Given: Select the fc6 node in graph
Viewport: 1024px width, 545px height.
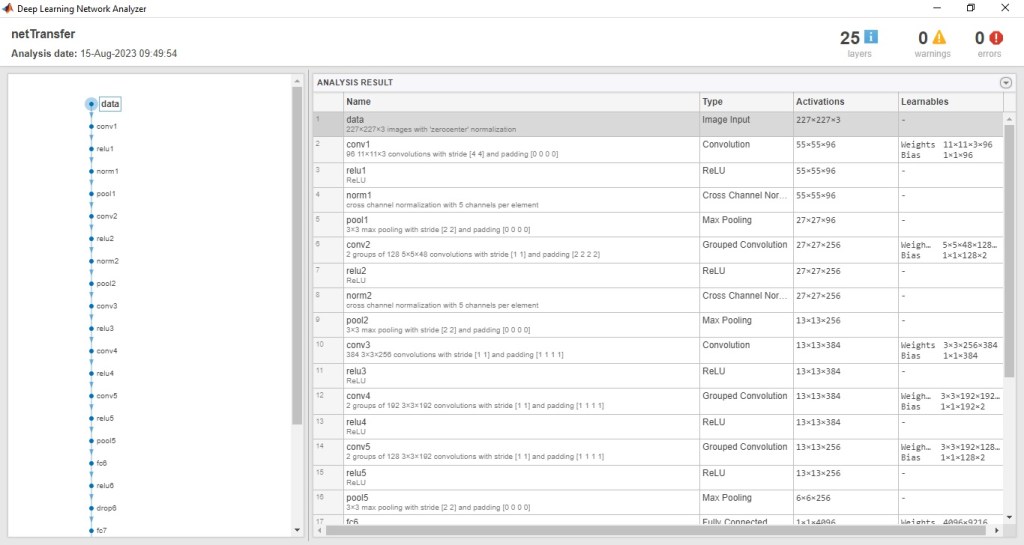Looking at the screenshot, I should (92, 463).
